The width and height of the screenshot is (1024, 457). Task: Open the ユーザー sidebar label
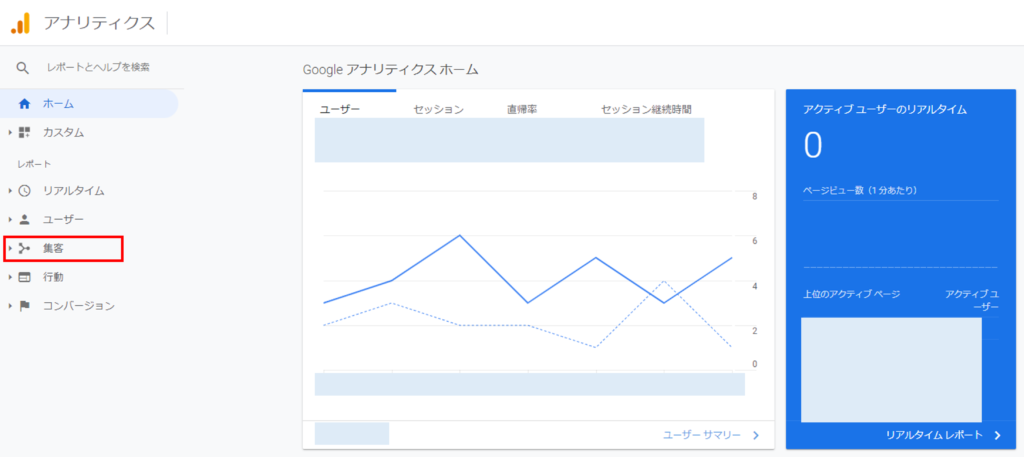(x=63, y=219)
